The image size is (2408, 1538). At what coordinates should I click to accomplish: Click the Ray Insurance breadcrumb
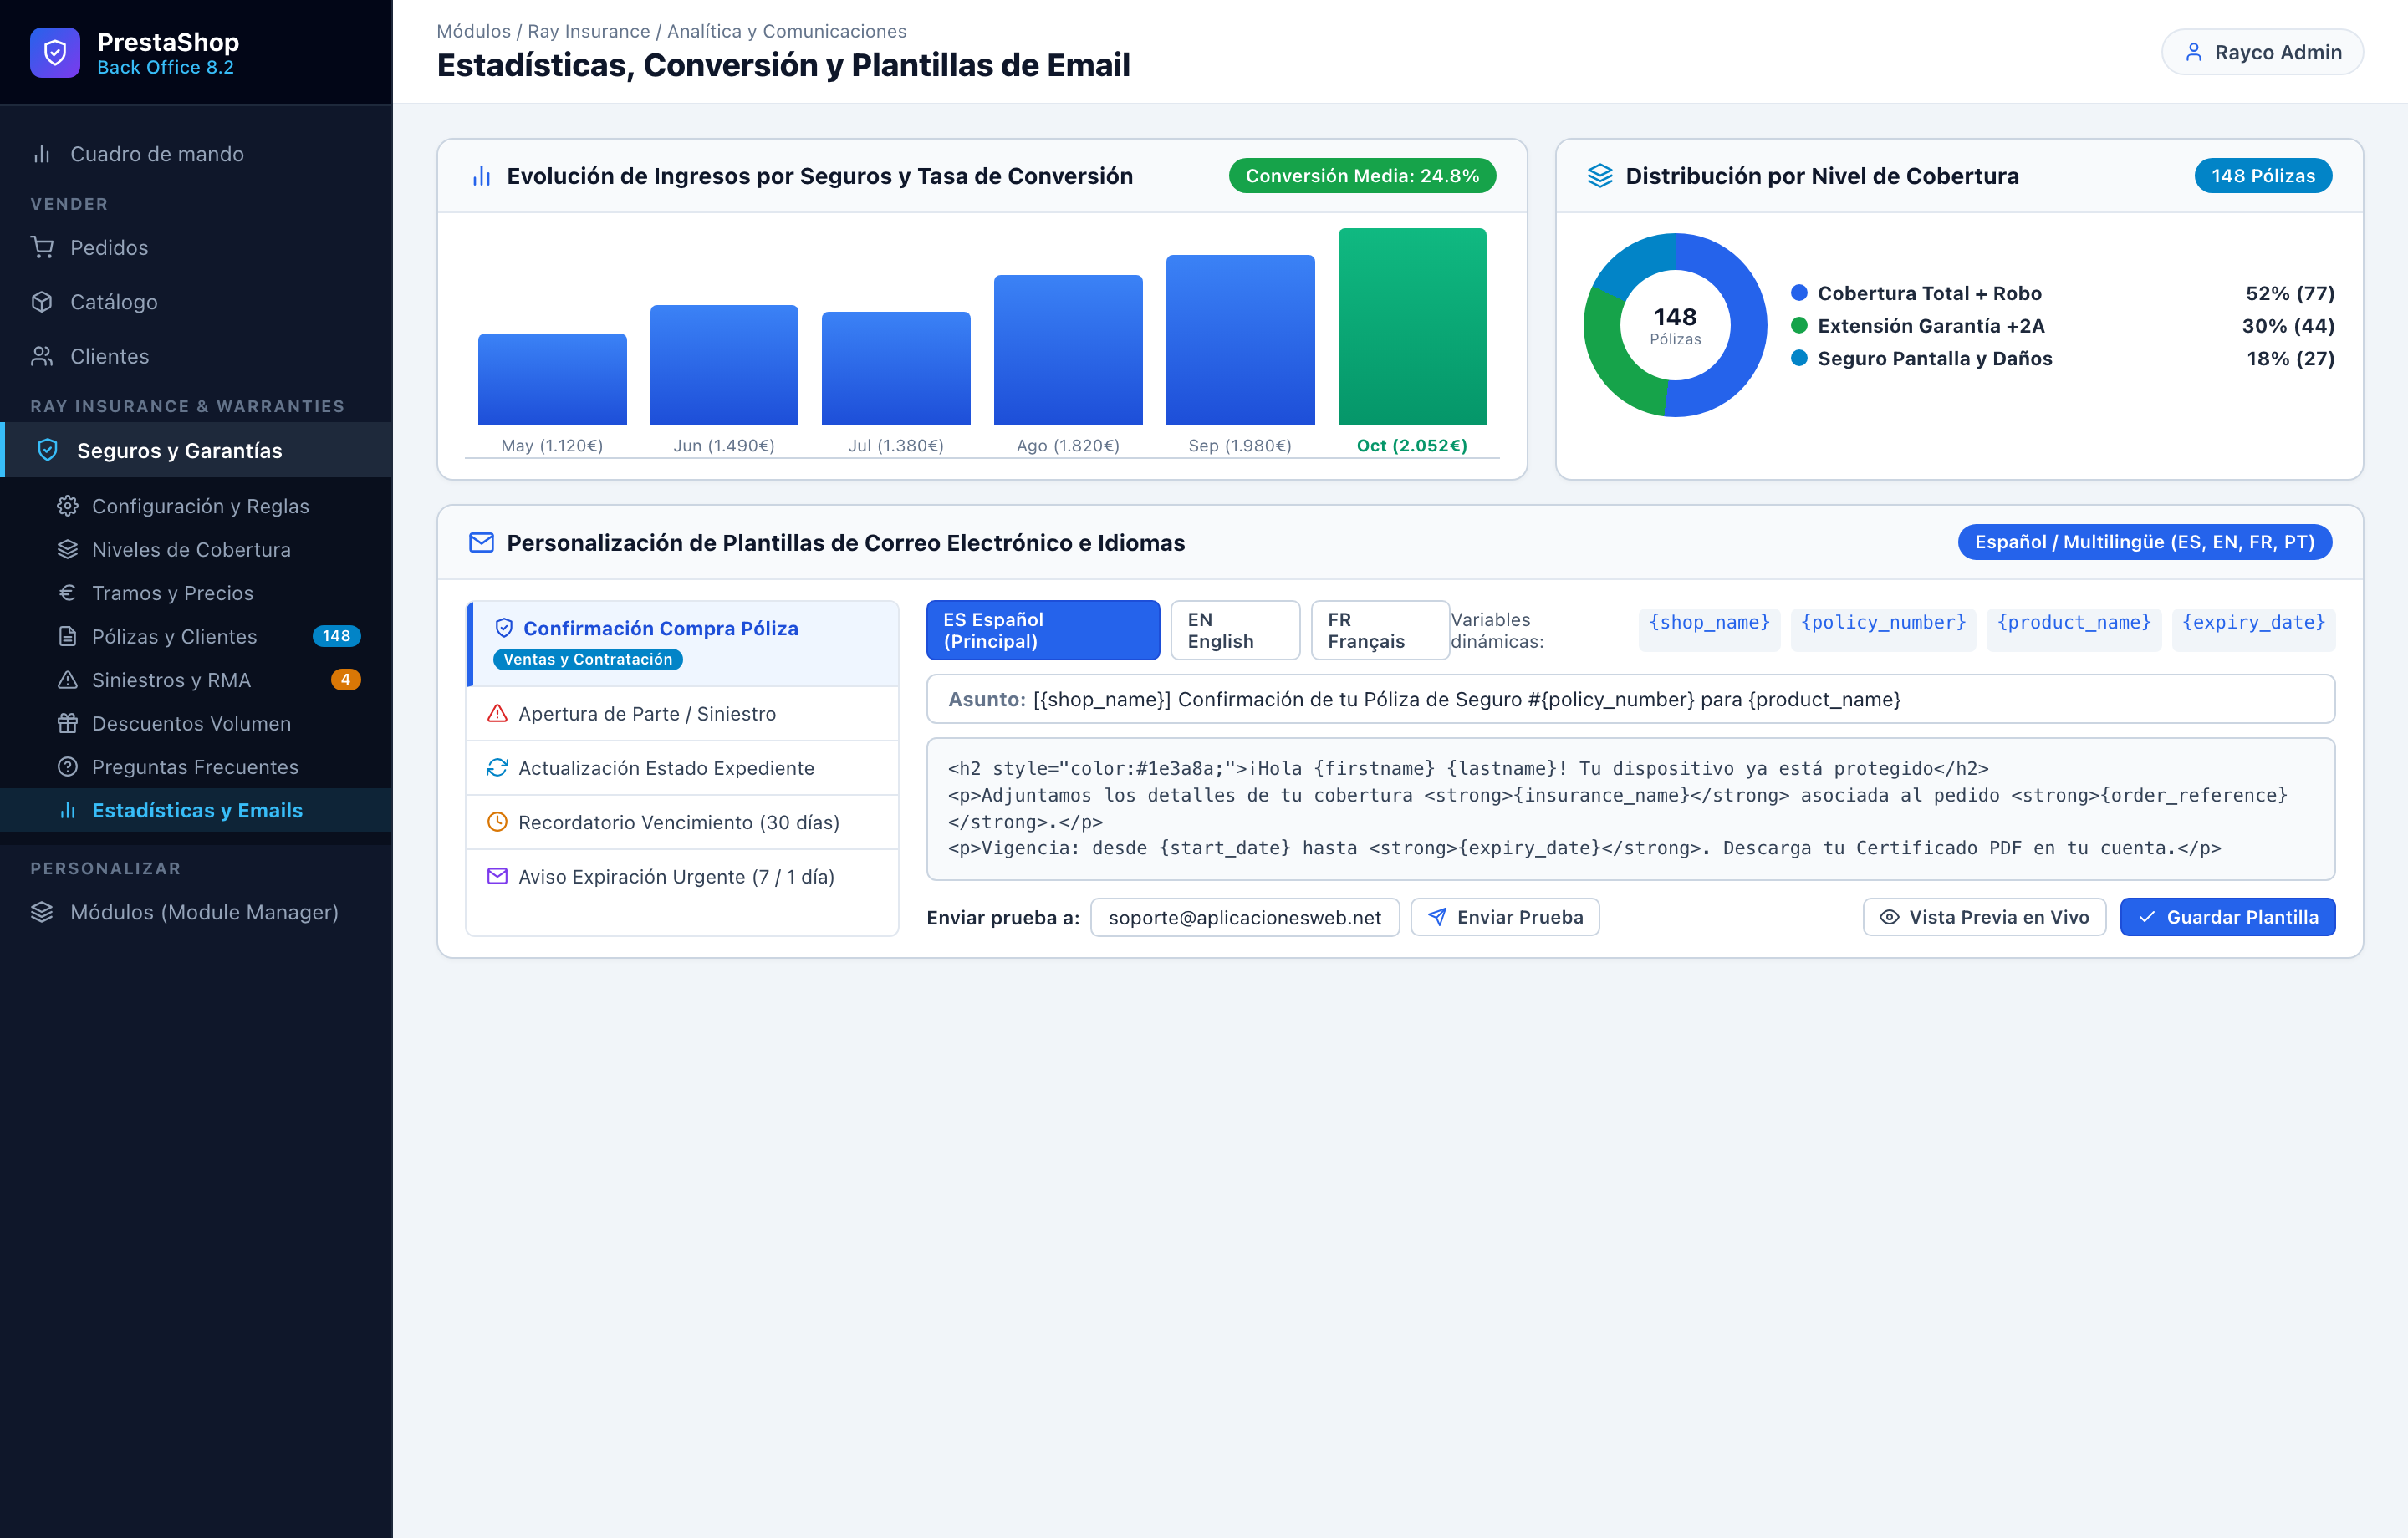click(x=589, y=32)
